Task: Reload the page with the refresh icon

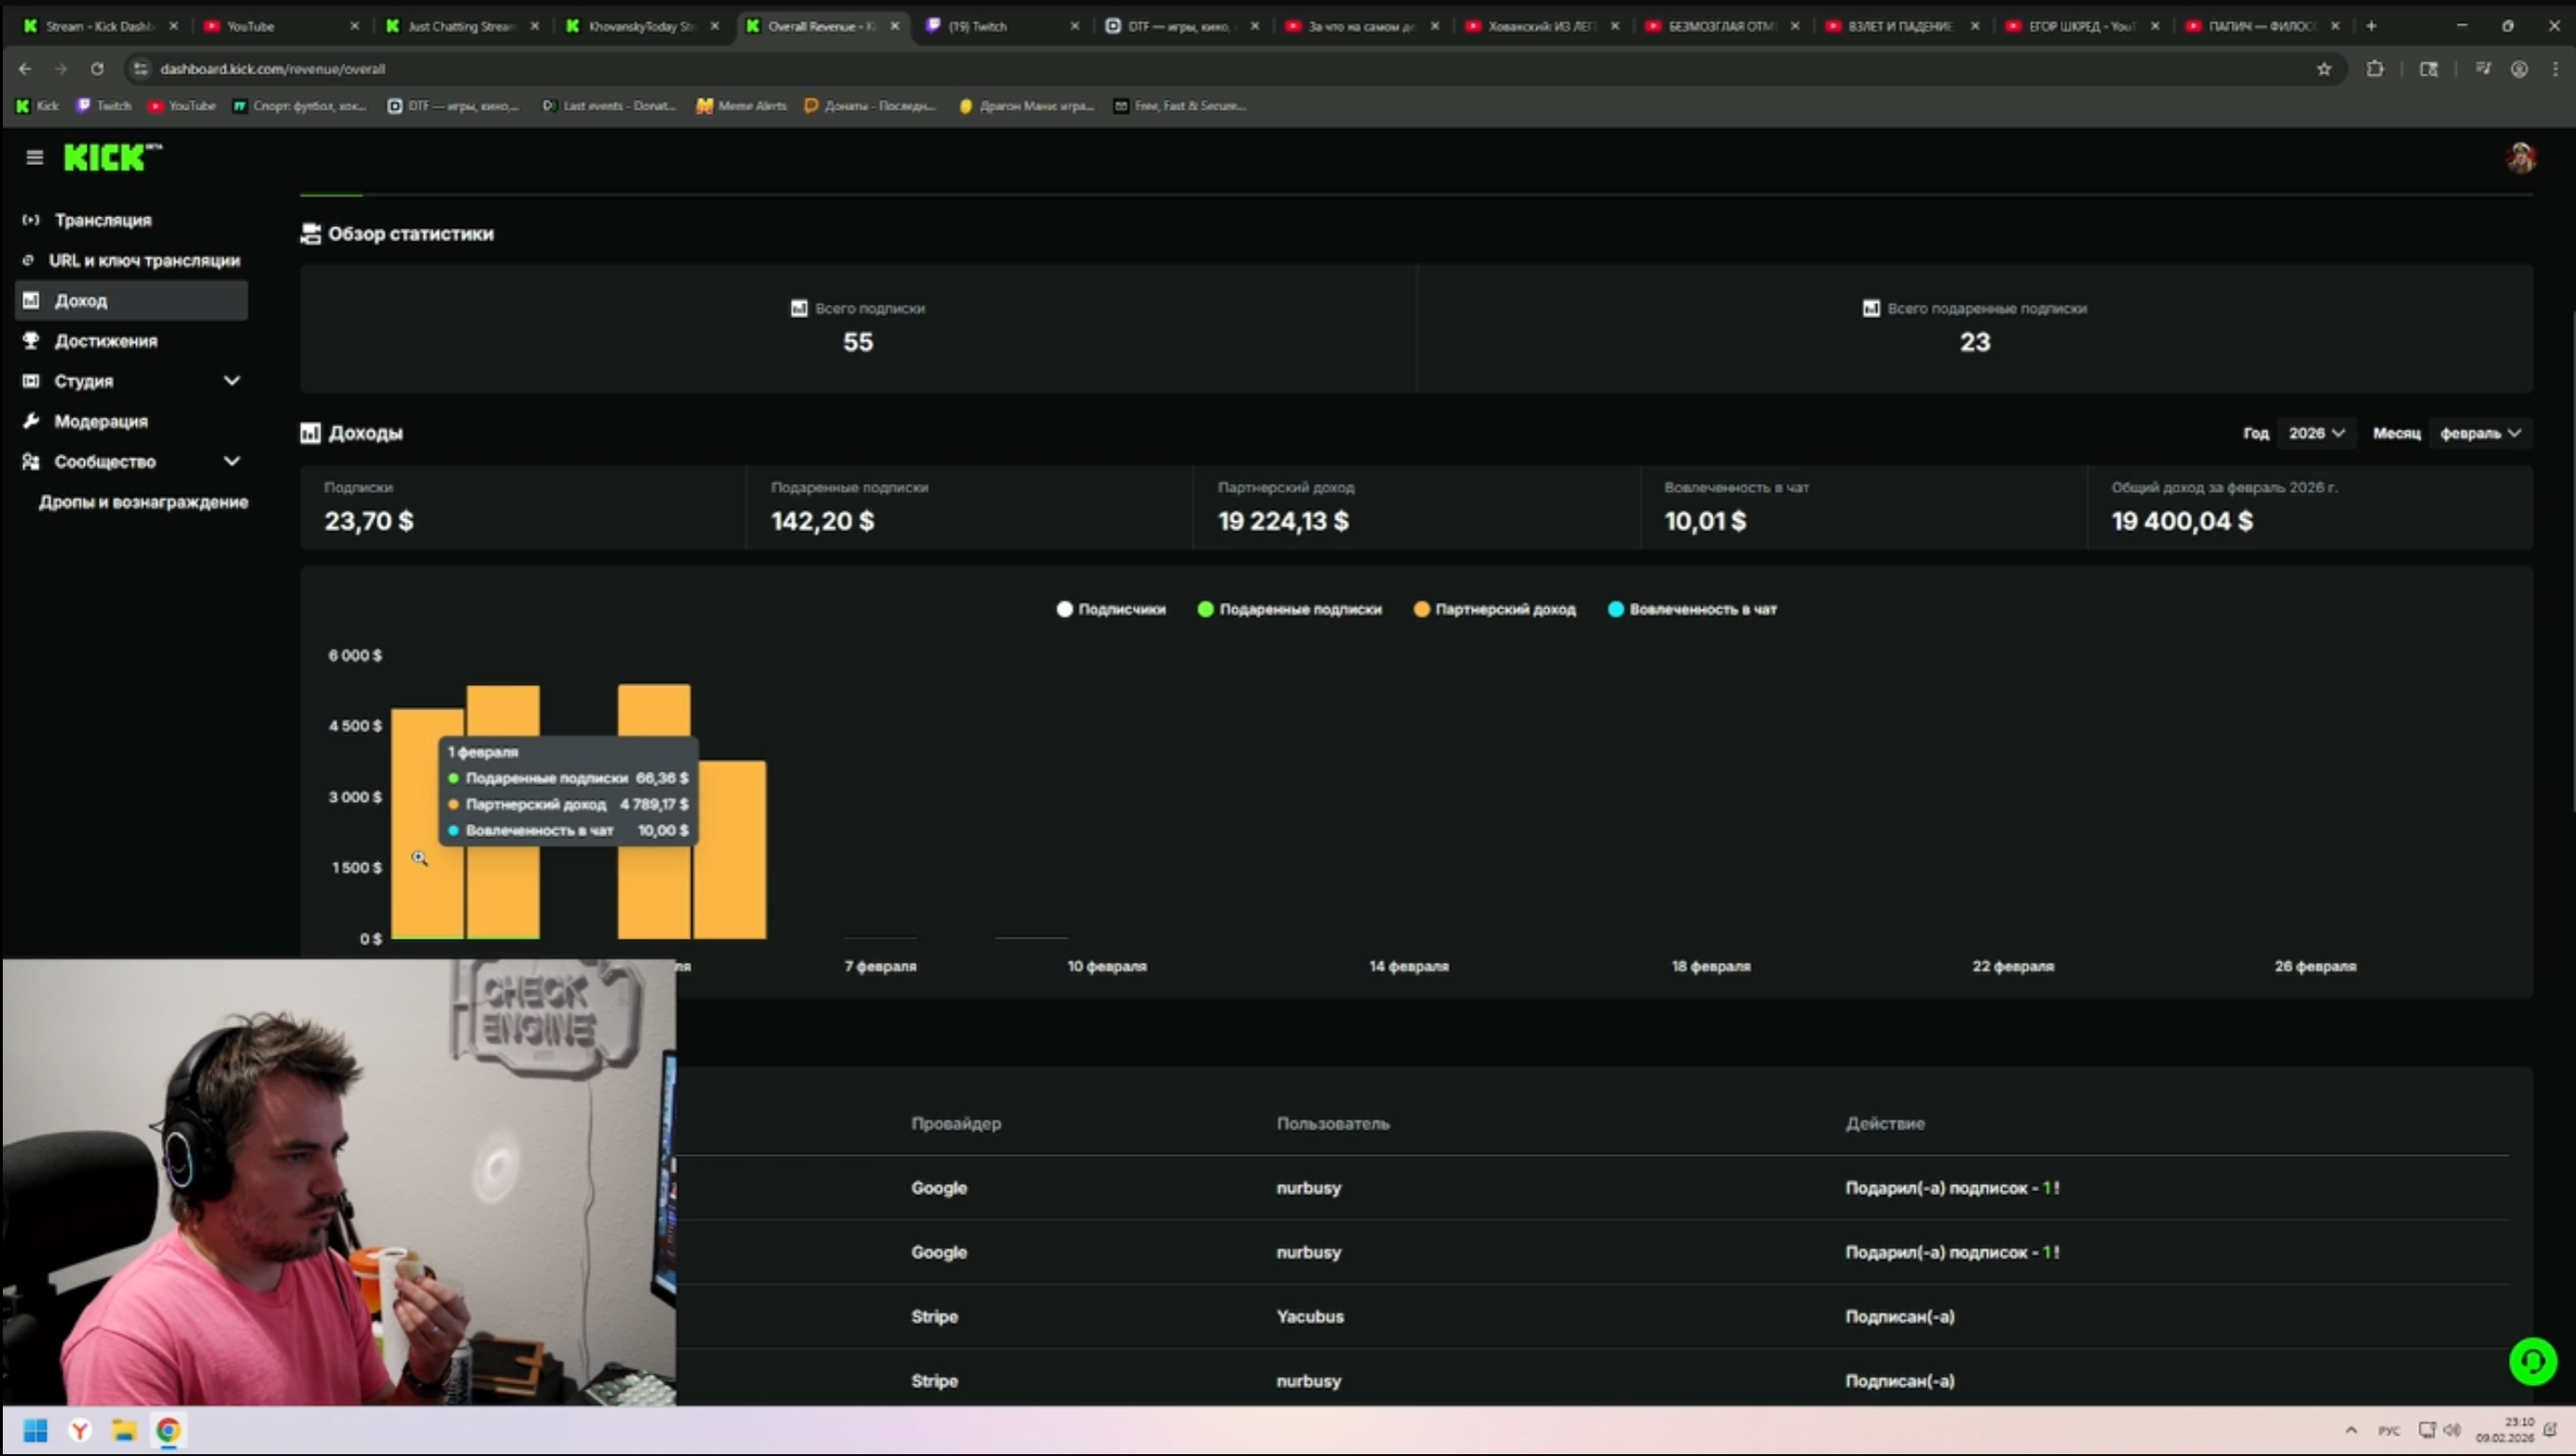Action: point(97,69)
